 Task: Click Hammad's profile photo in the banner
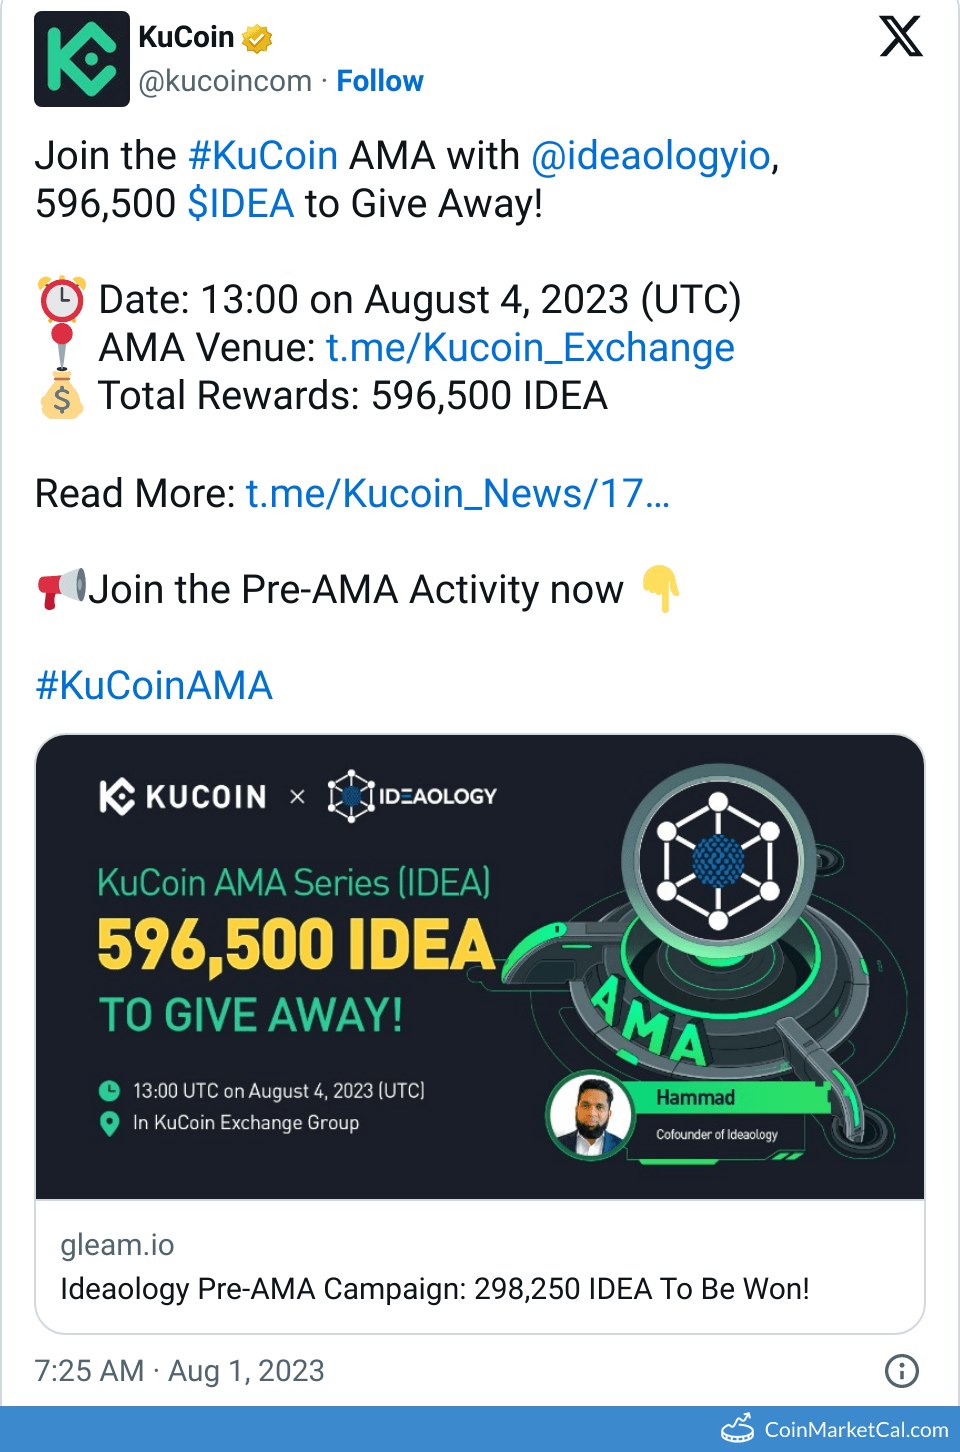pyautogui.click(x=591, y=1115)
